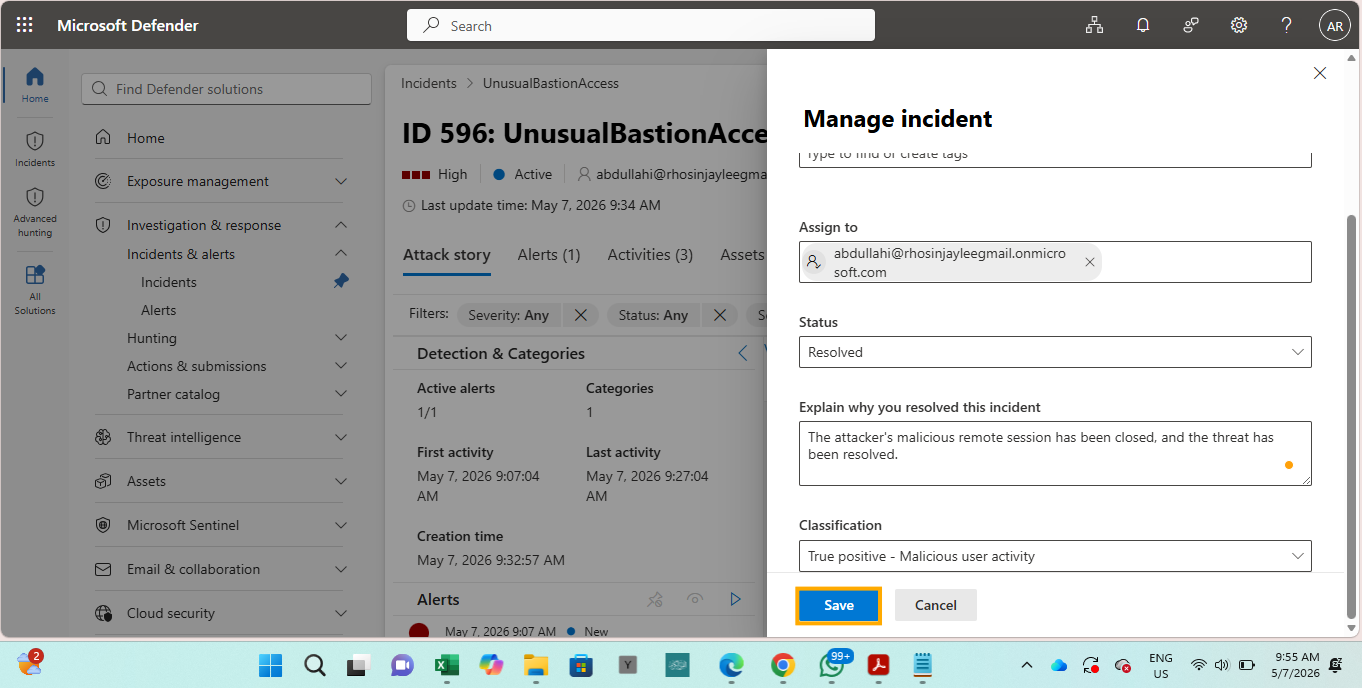Toggle the eye icon in Alerts section
This screenshot has height=688, width=1362.
695,599
